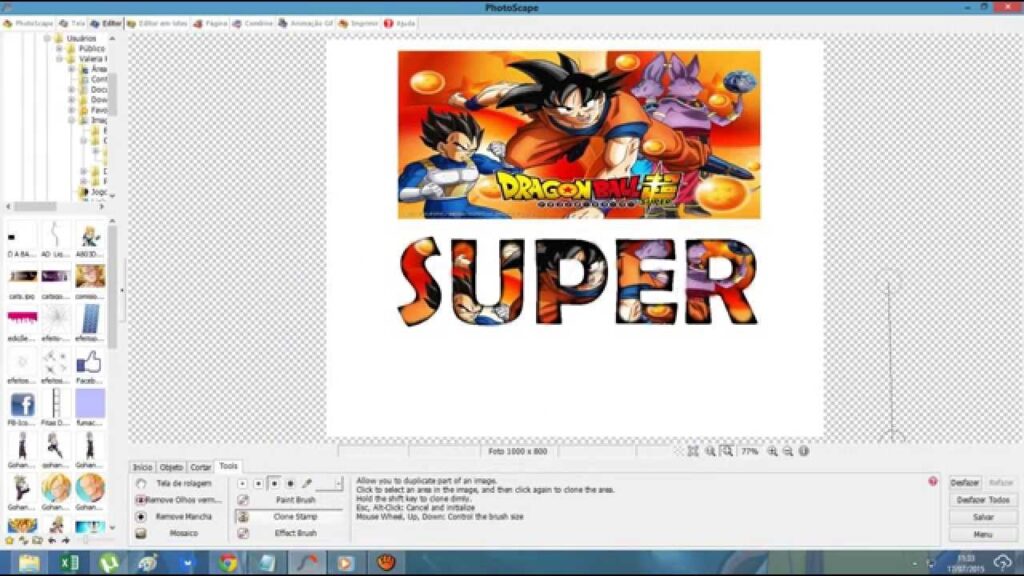
Task: Expand the Dow folder node
Action: [x=71, y=100]
